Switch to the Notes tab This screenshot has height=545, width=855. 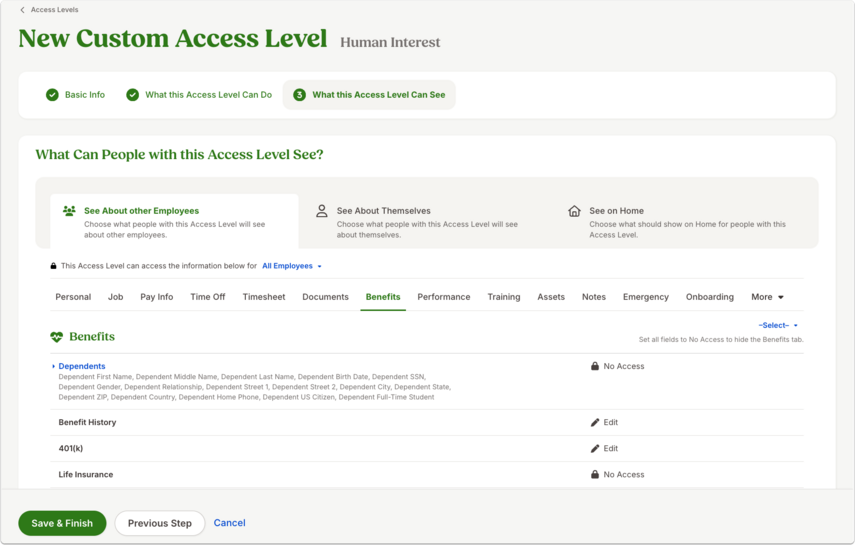pos(594,297)
